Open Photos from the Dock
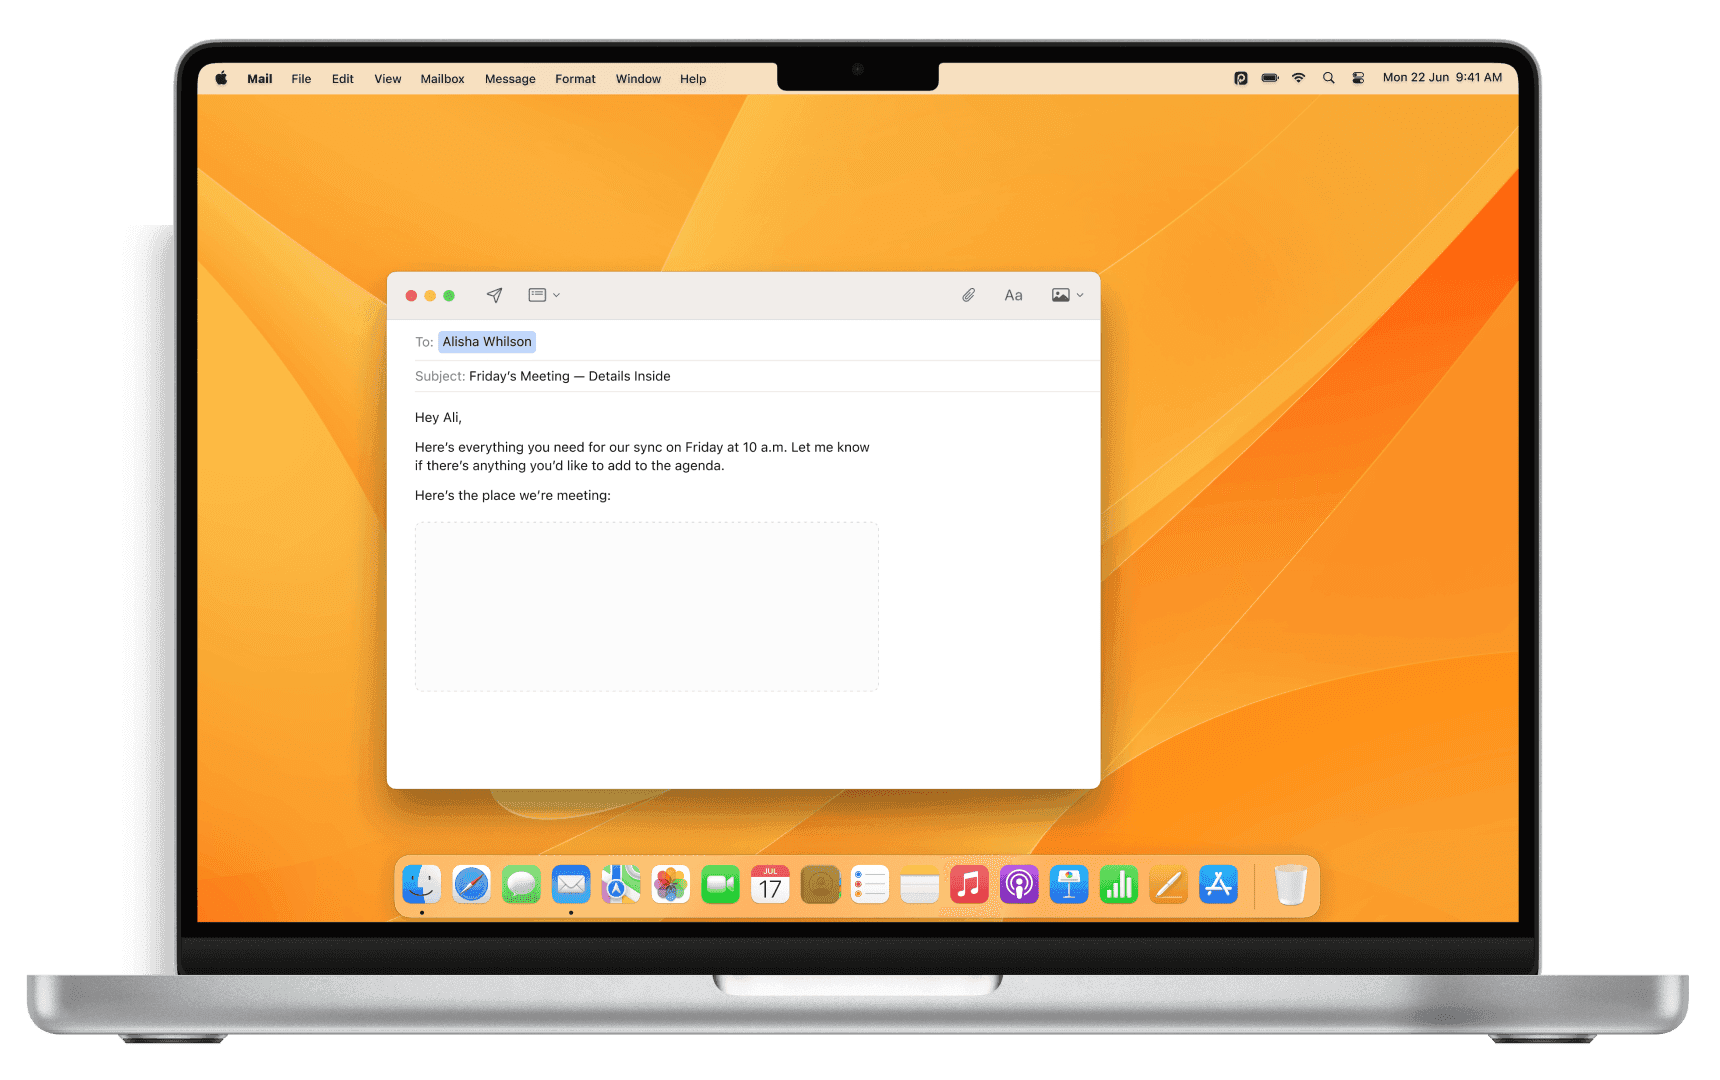Viewport: 1720px width, 1080px height. 670,885
